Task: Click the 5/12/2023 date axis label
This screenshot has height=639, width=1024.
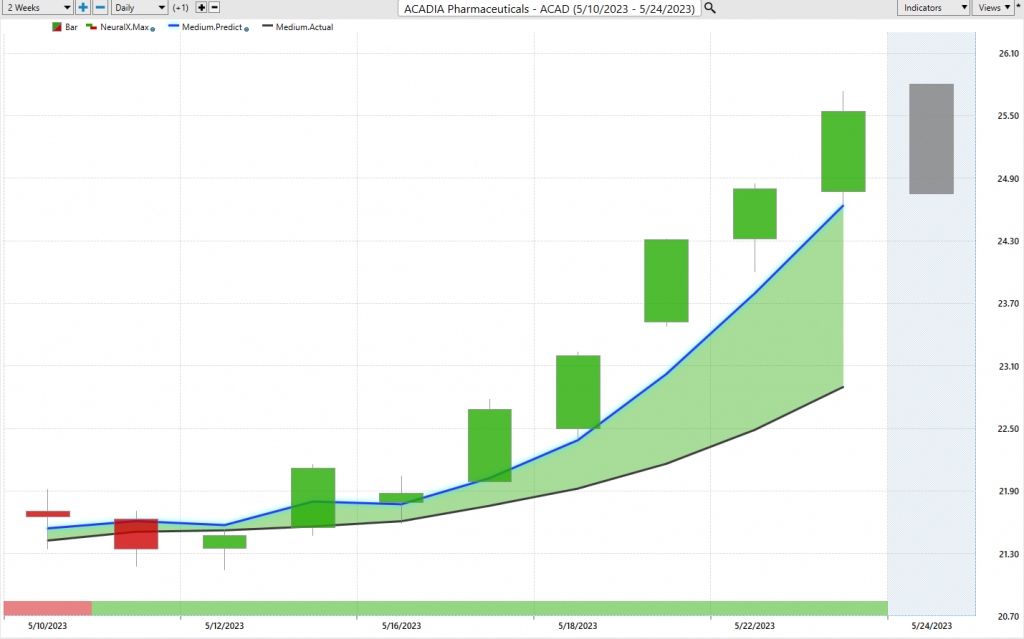Action: [x=224, y=626]
